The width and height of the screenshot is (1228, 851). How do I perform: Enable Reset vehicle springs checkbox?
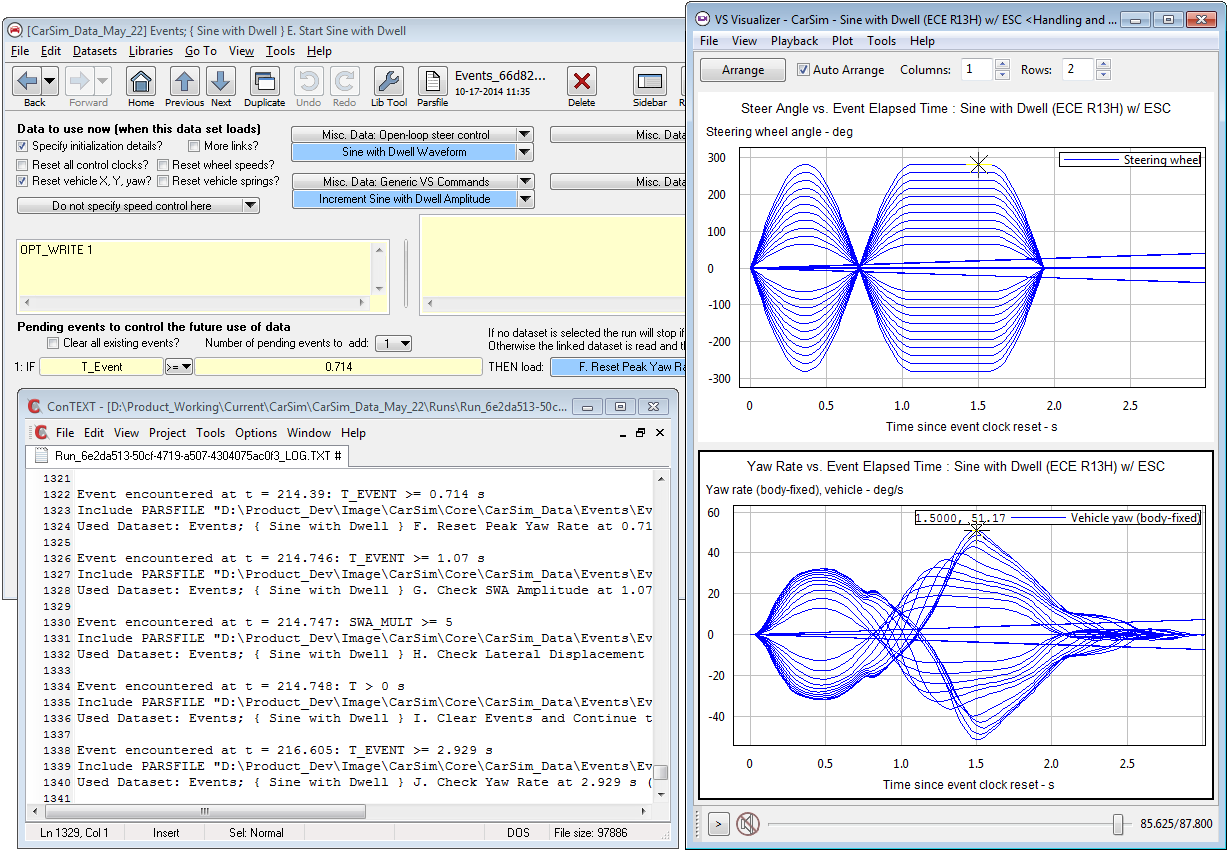[x=163, y=181]
